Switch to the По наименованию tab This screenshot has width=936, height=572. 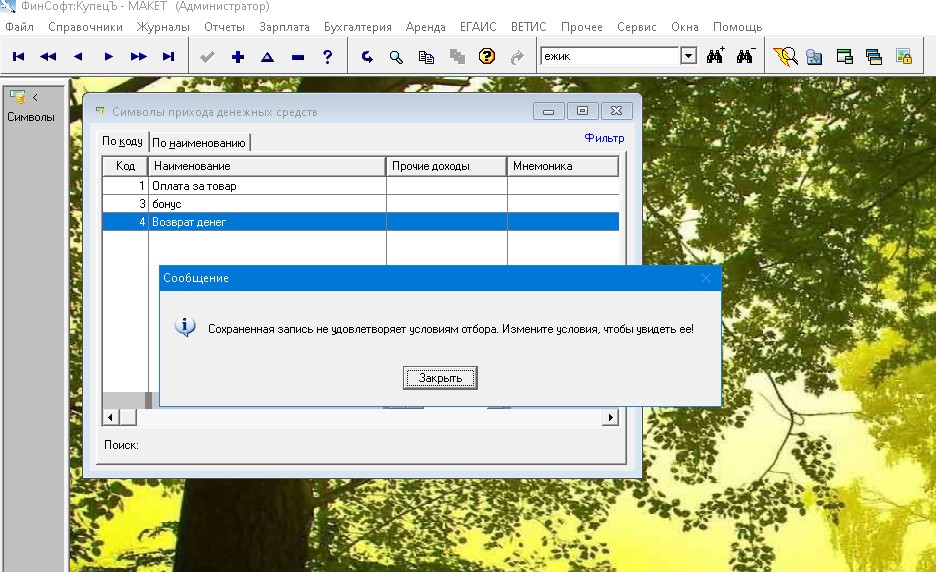(199, 143)
